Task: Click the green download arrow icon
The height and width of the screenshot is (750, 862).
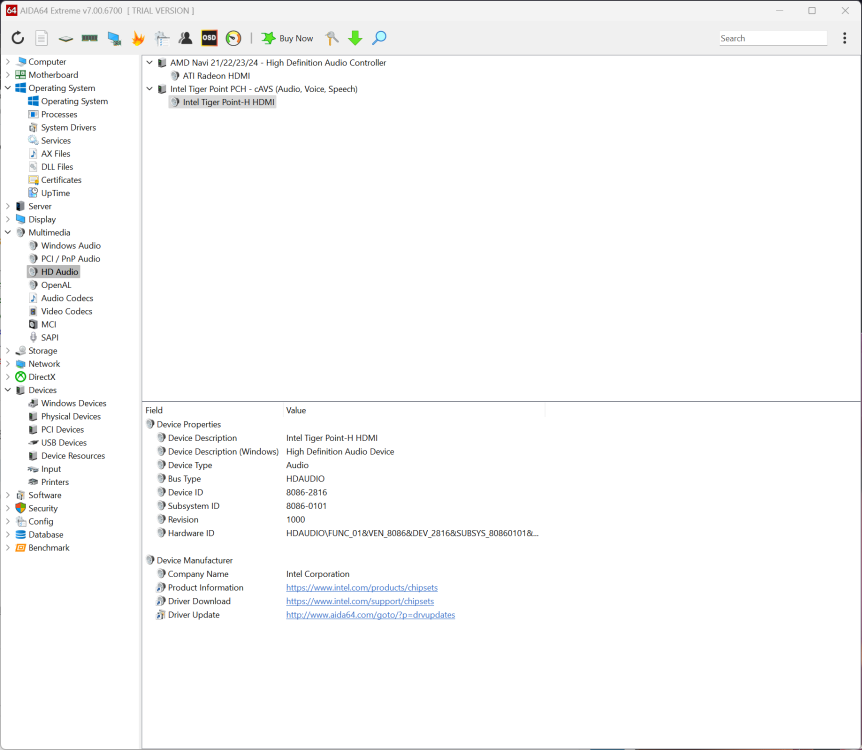Action: coord(355,38)
